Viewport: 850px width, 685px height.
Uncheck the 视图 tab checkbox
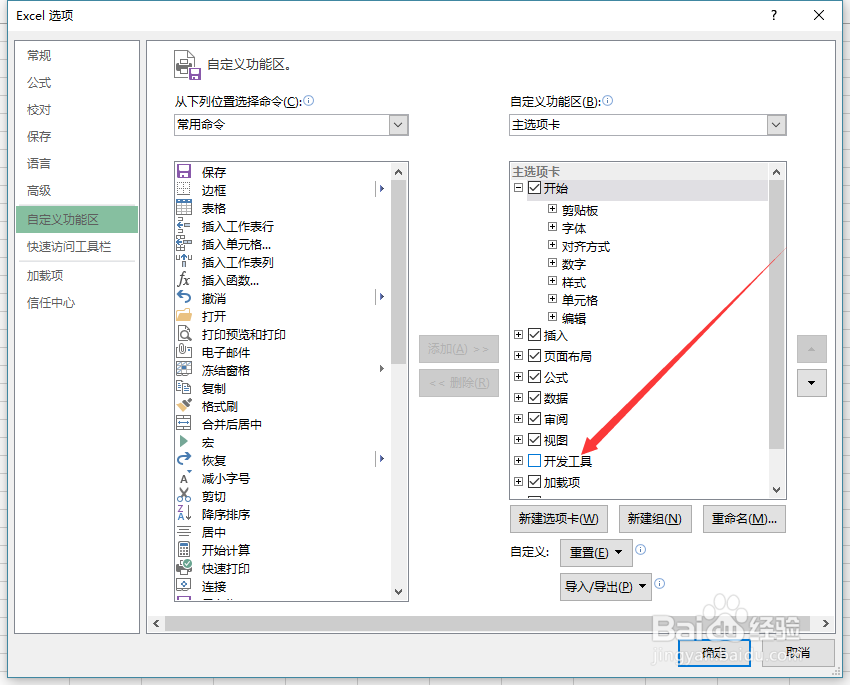[535, 439]
